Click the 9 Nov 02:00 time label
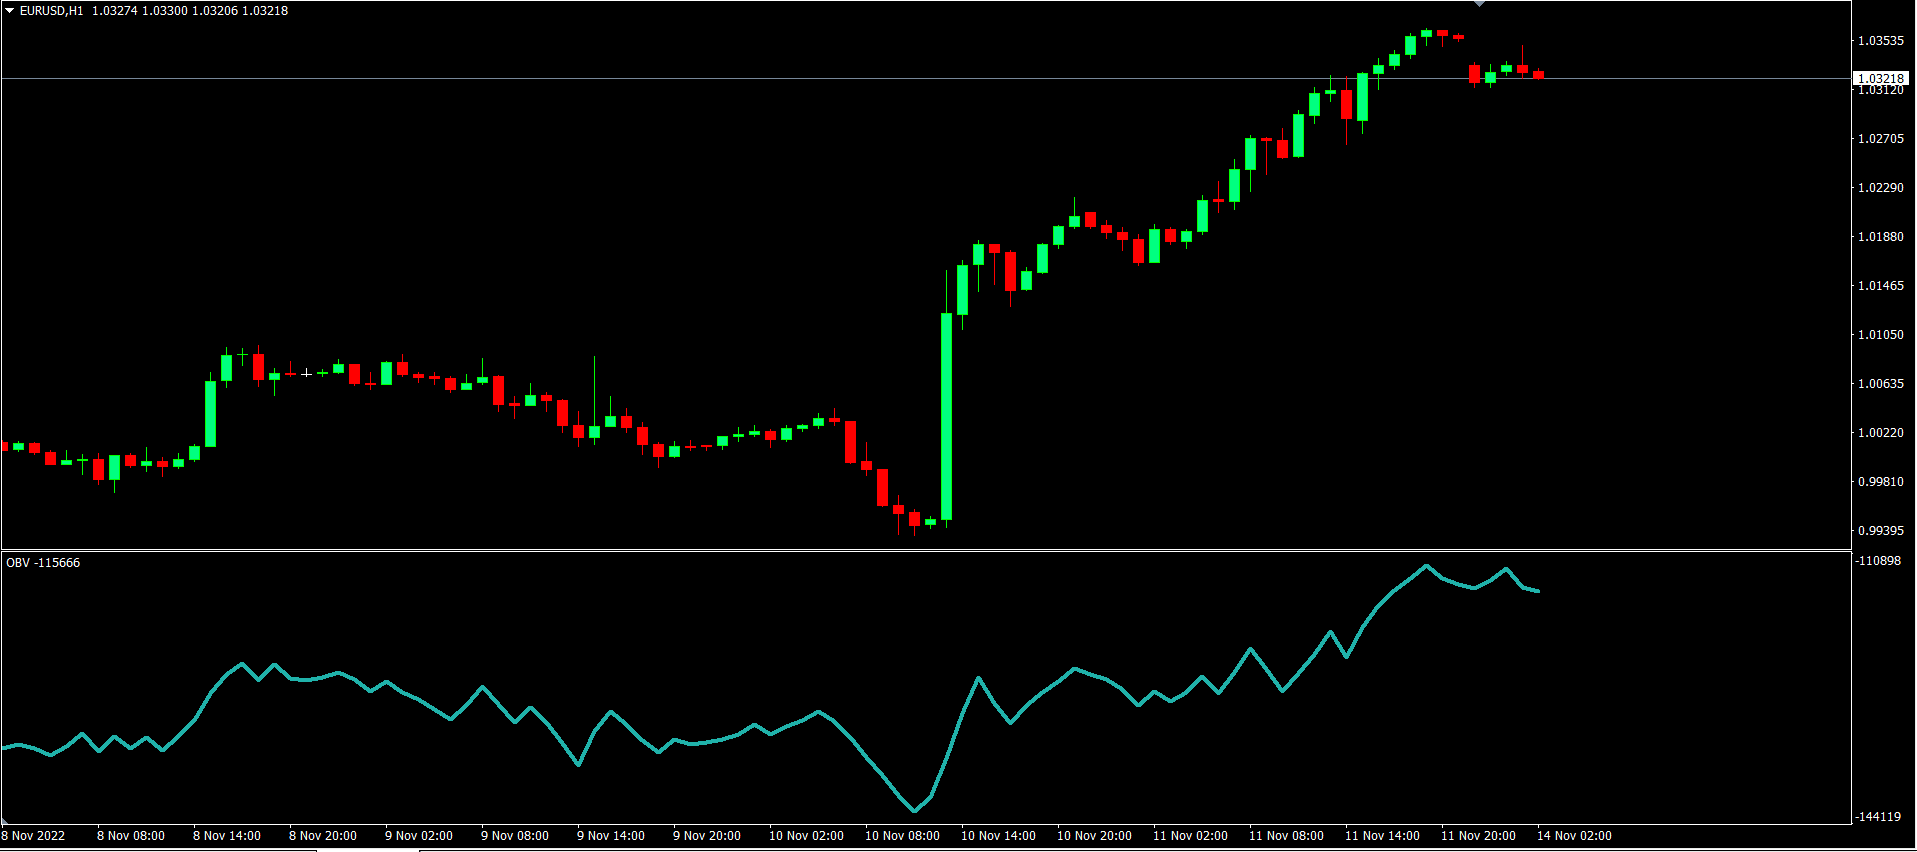This screenshot has width=1917, height=852. click(419, 836)
